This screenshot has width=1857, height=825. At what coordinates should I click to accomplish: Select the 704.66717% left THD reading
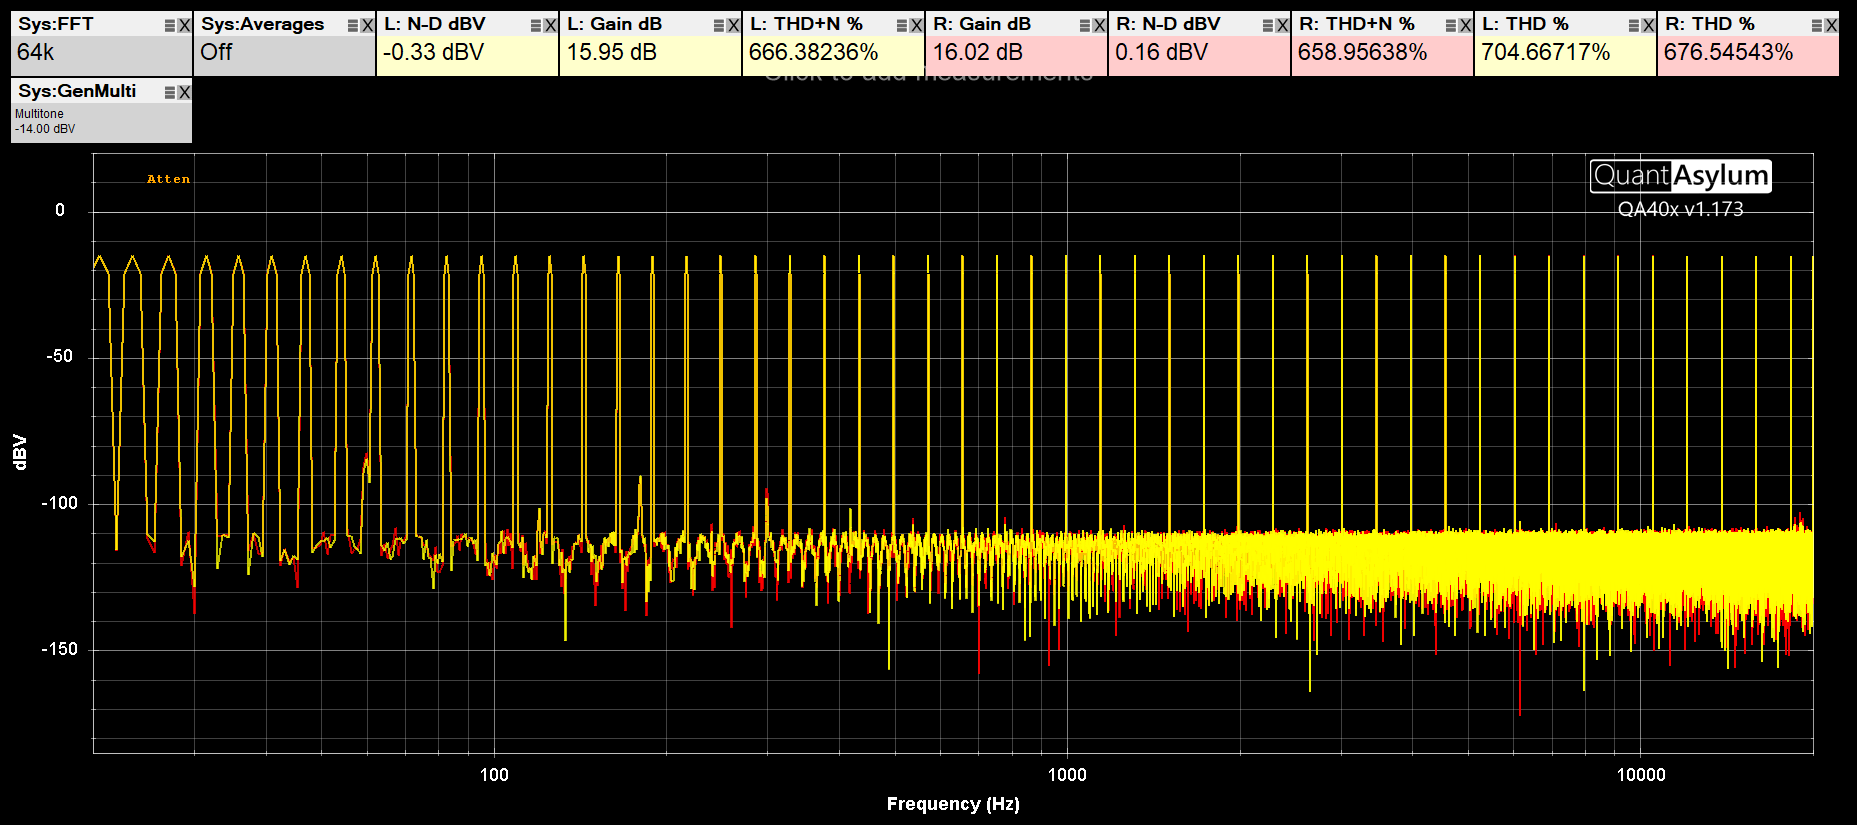[1546, 52]
